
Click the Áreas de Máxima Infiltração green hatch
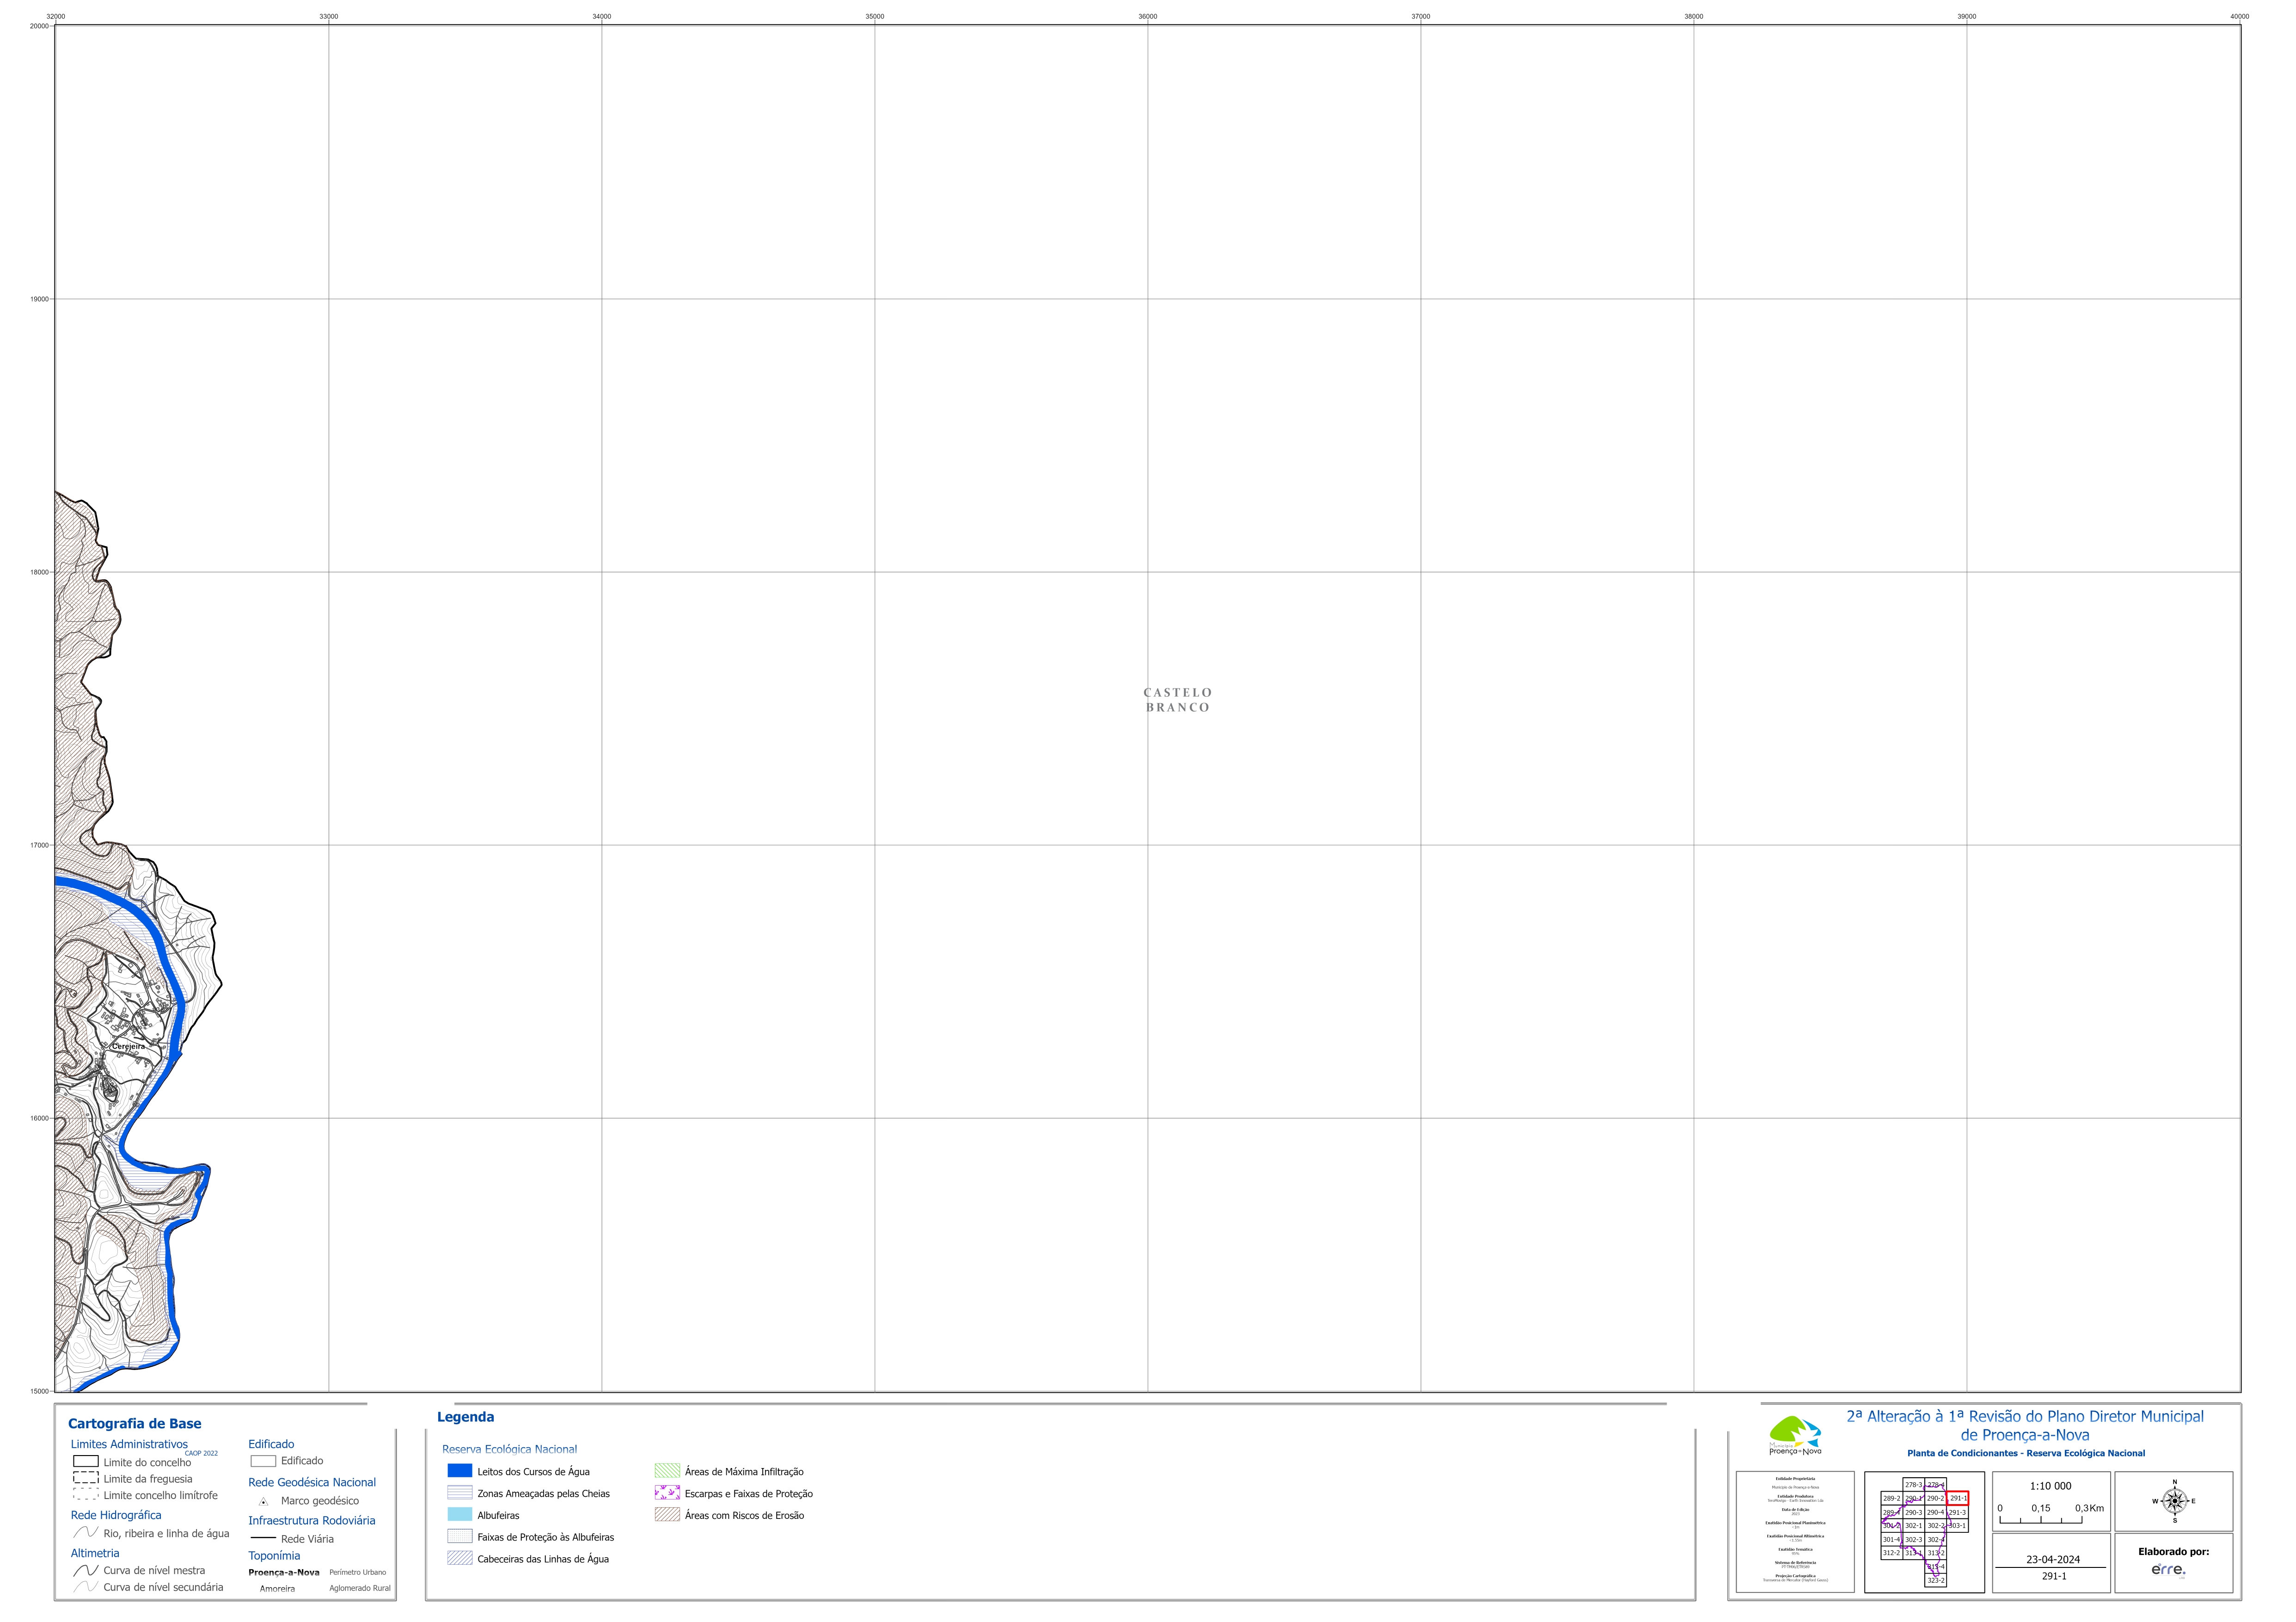(x=667, y=1471)
